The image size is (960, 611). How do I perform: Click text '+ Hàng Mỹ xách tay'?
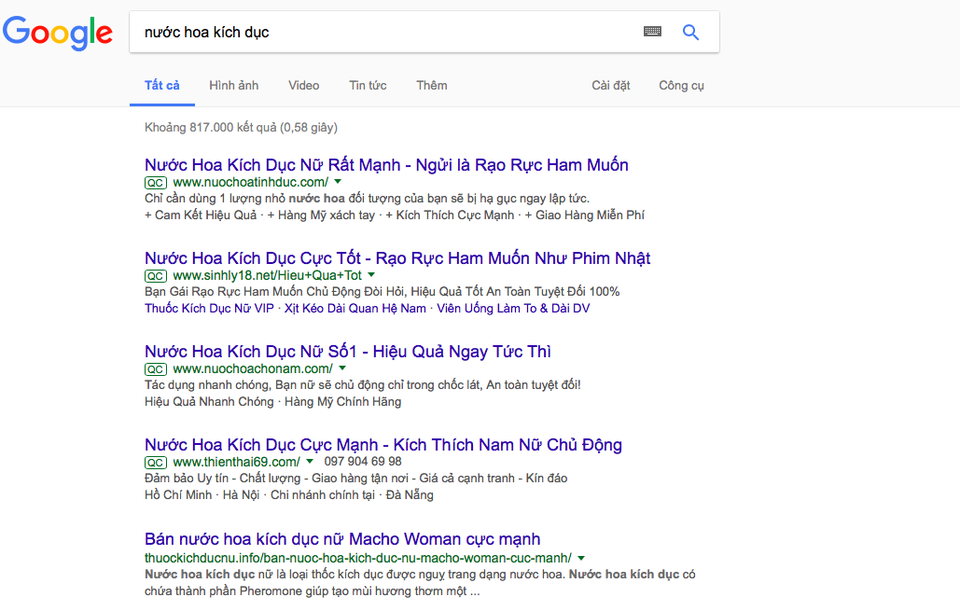(x=321, y=215)
